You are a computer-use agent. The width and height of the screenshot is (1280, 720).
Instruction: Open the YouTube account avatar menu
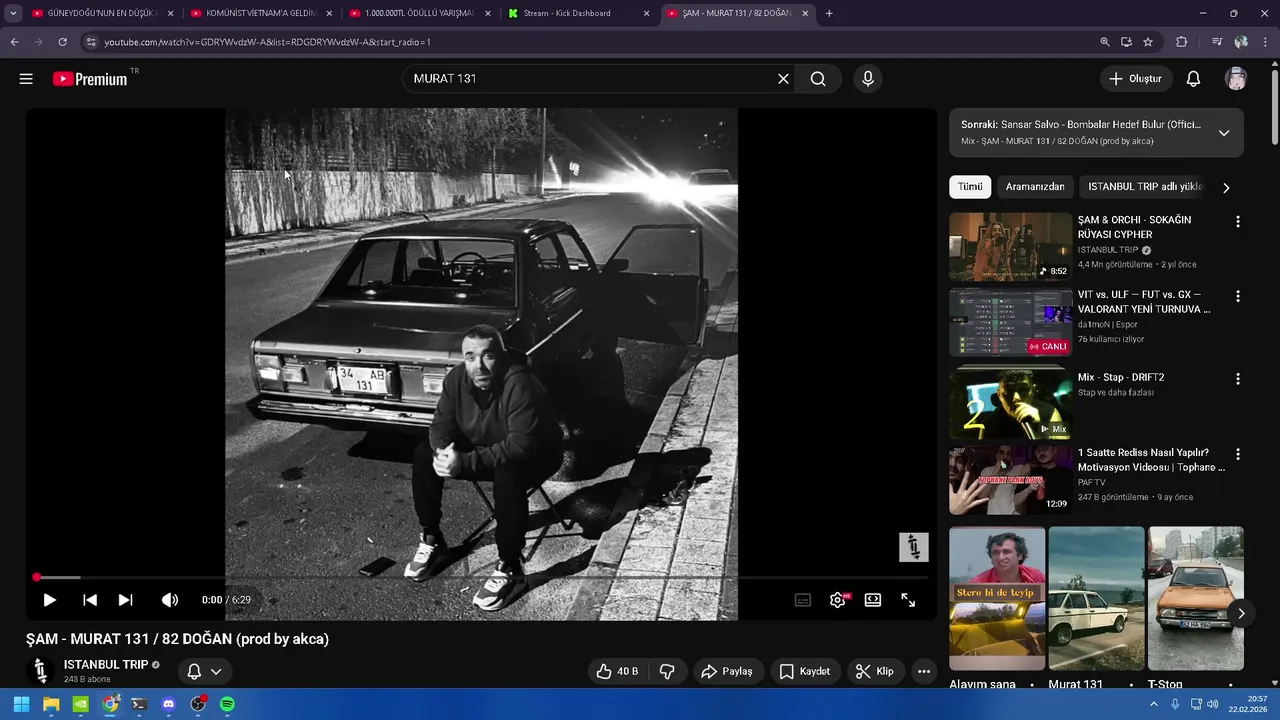click(x=1236, y=79)
